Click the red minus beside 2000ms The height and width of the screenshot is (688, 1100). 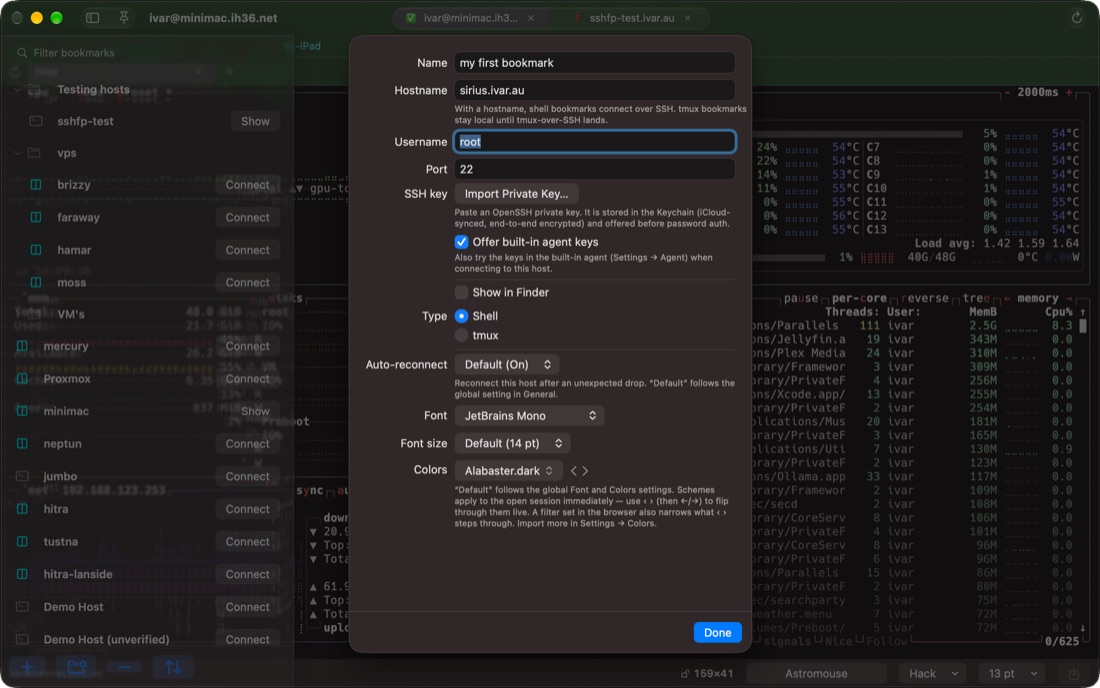[1007, 93]
